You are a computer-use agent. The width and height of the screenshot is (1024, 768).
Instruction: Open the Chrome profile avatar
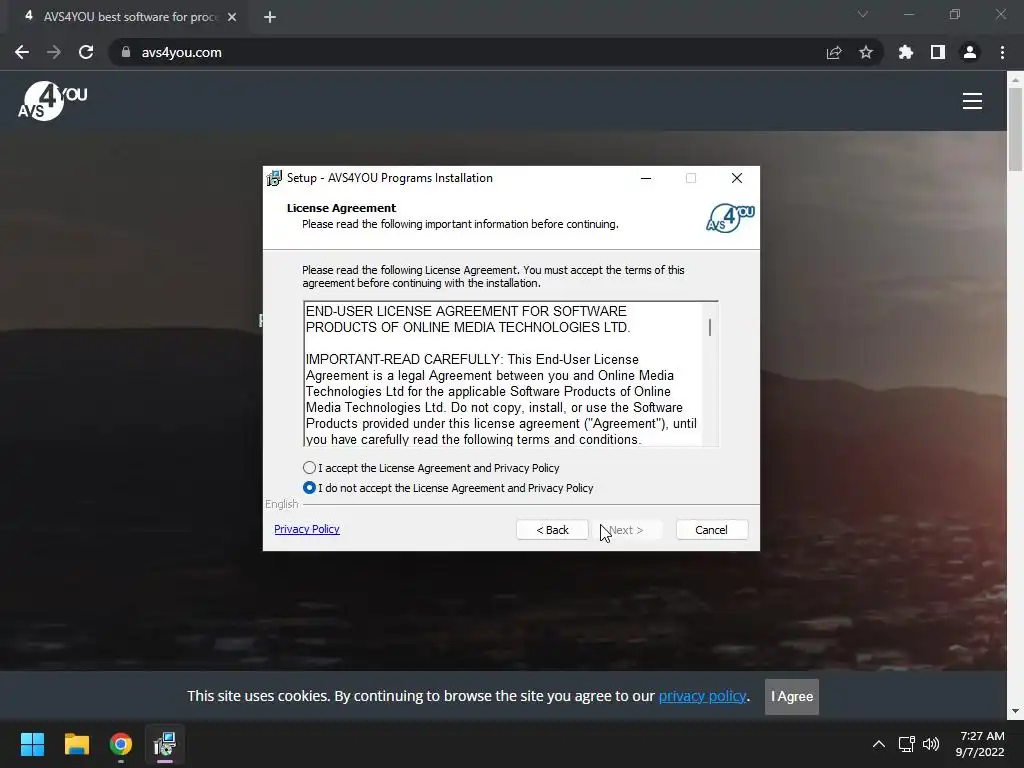tap(970, 52)
